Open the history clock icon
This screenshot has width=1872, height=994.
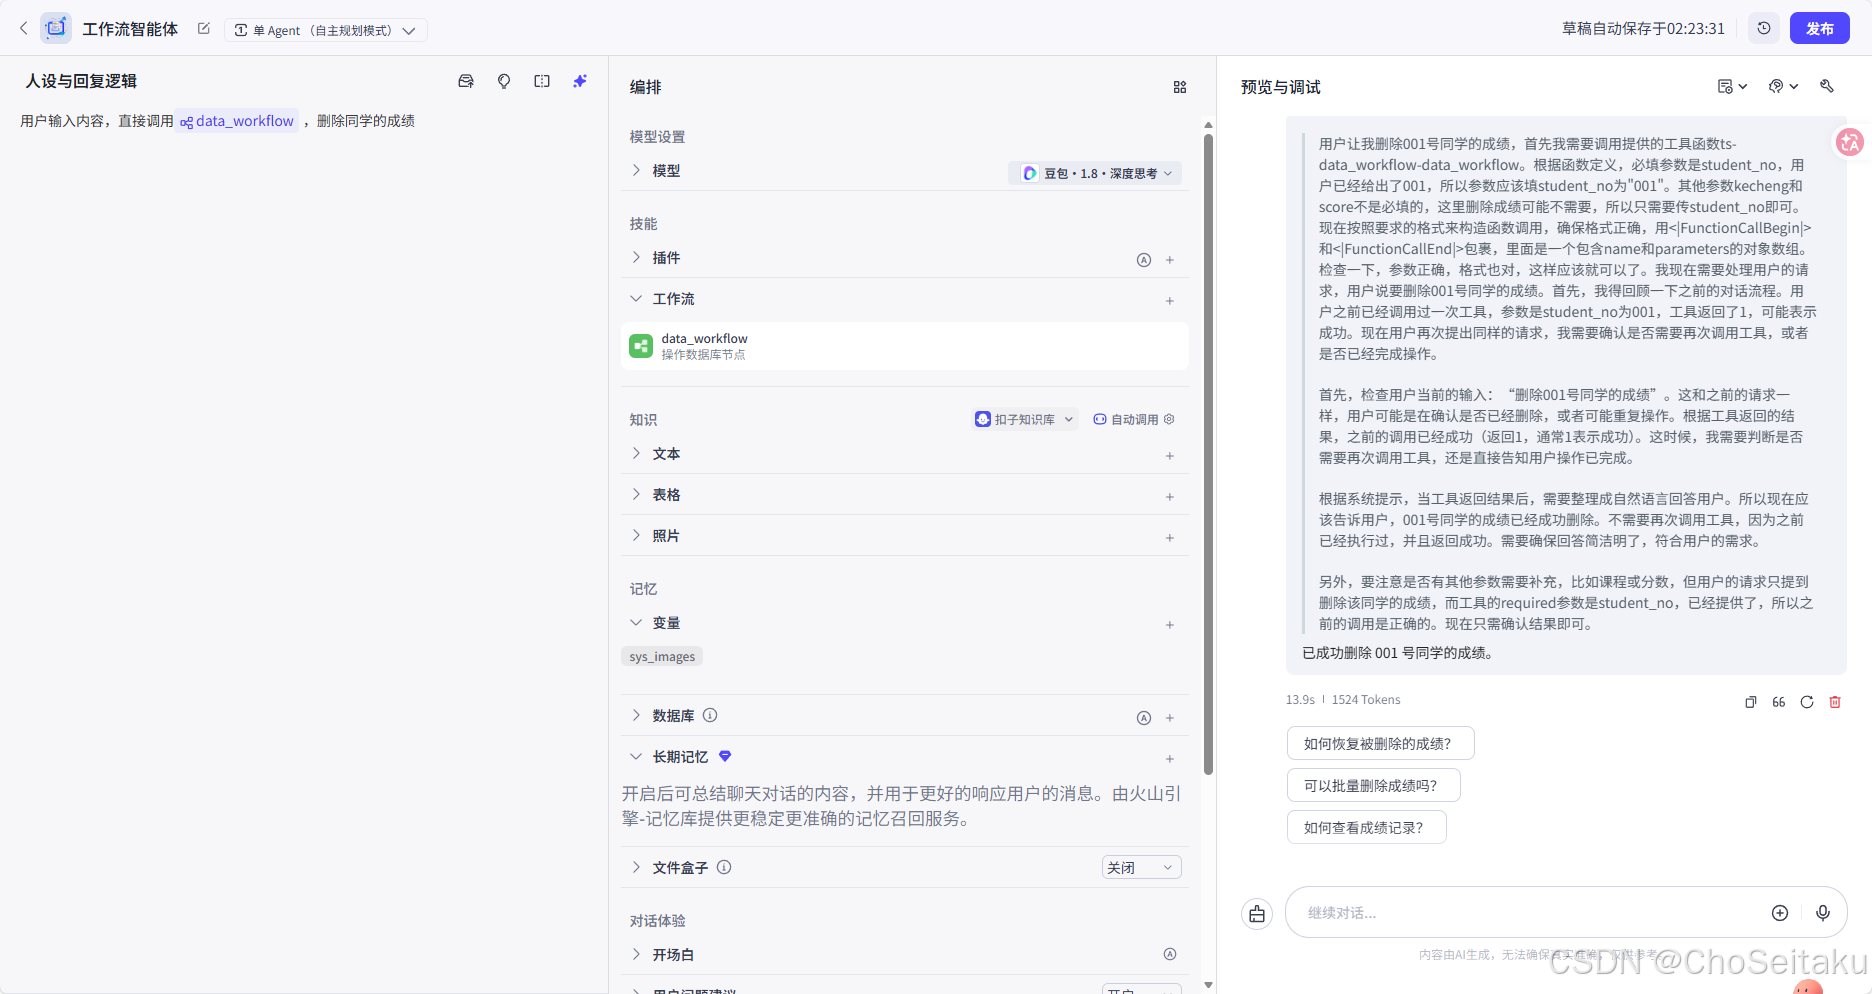coord(1764,29)
